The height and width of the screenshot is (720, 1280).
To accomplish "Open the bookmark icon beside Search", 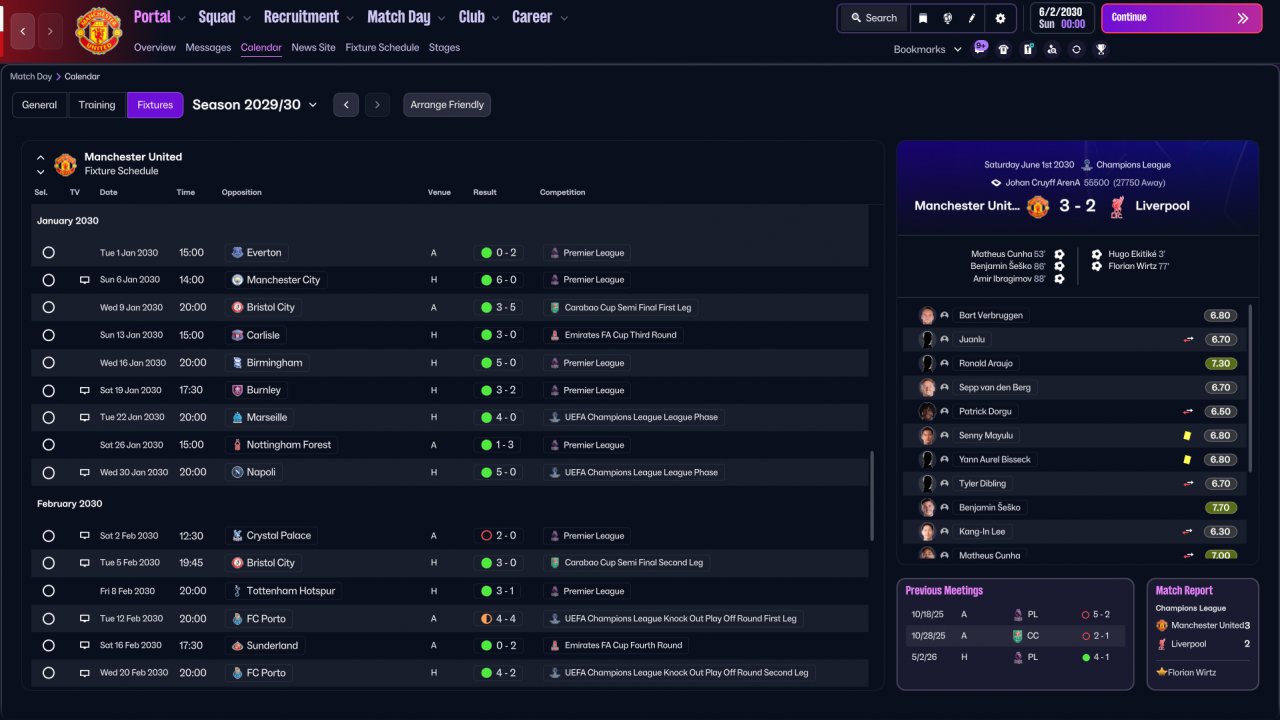I will pos(923,18).
